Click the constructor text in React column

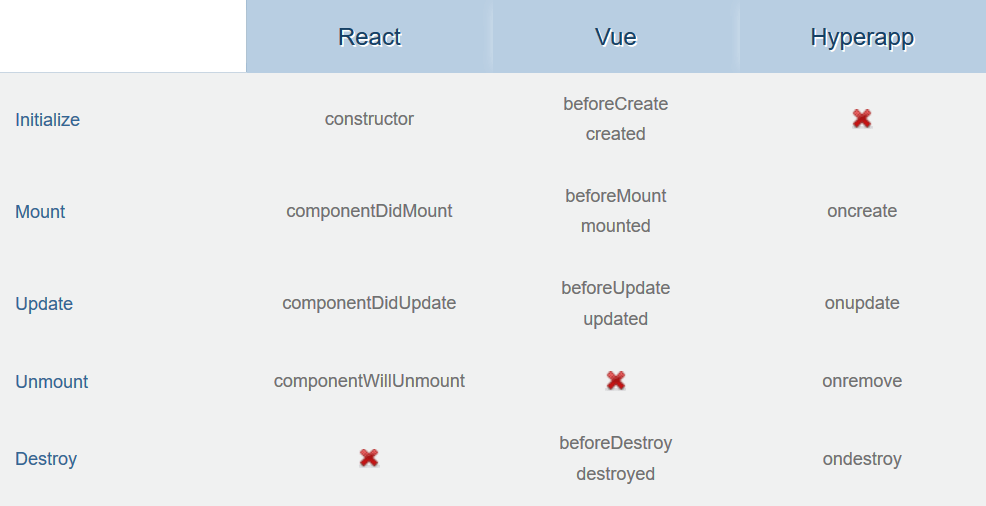(369, 119)
